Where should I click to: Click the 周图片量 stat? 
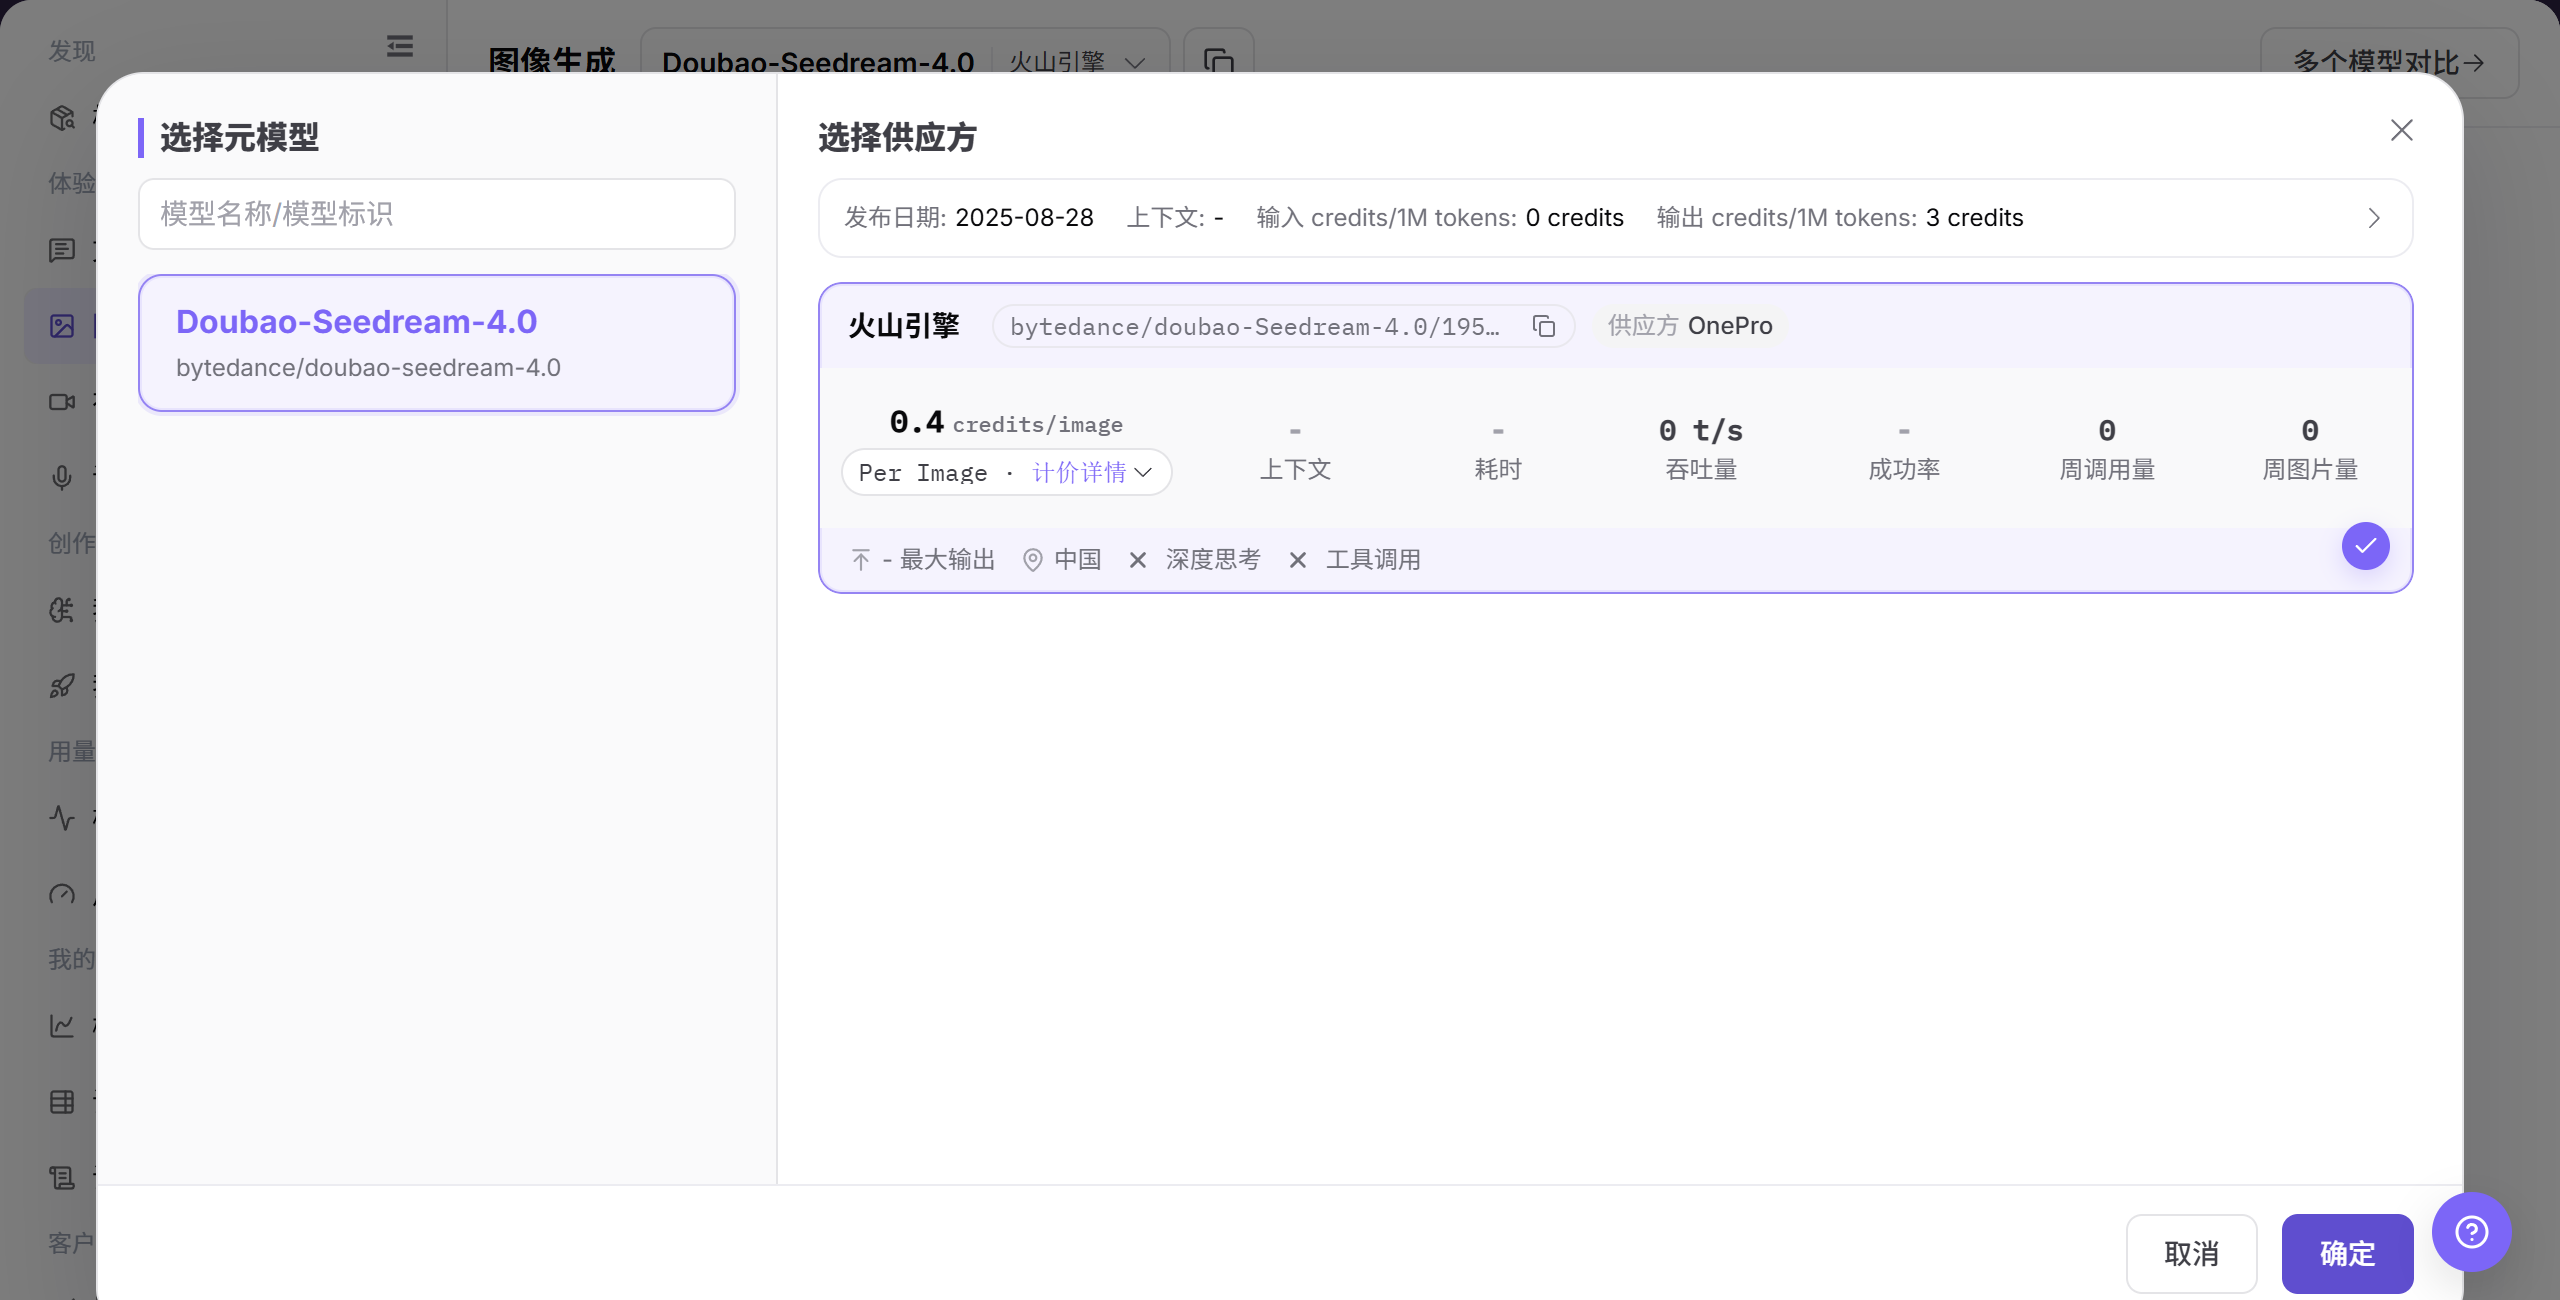click(2310, 449)
